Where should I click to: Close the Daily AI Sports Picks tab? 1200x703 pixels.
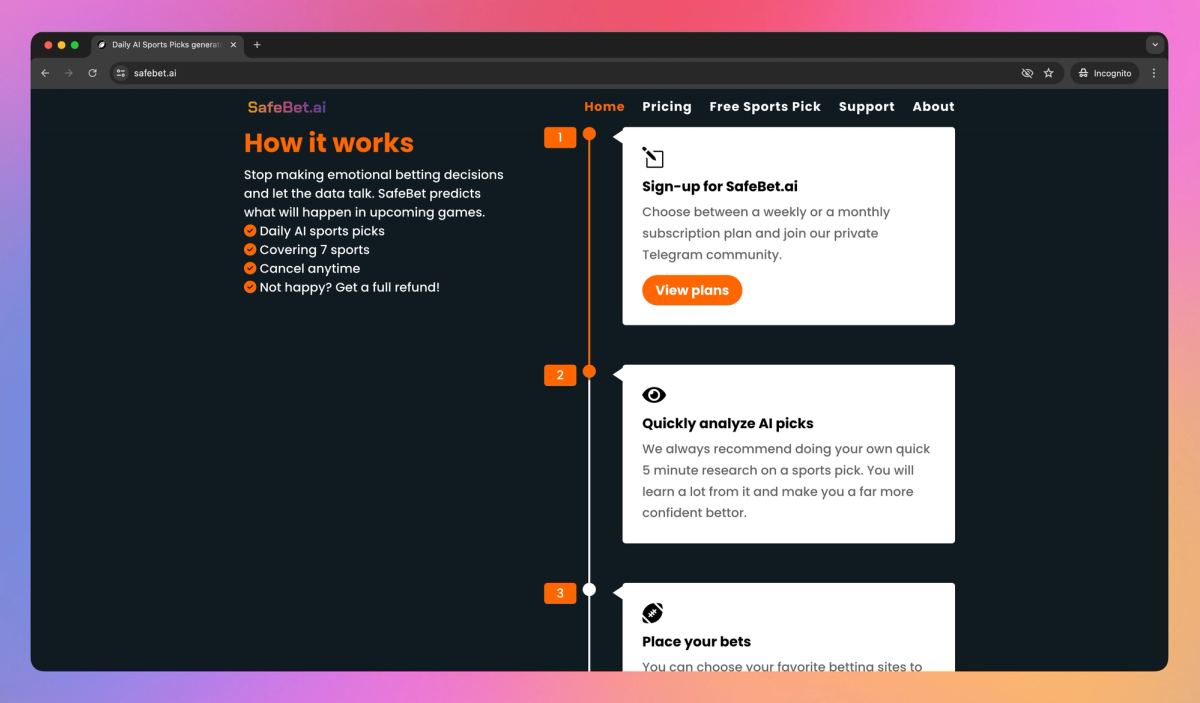(x=233, y=45)
